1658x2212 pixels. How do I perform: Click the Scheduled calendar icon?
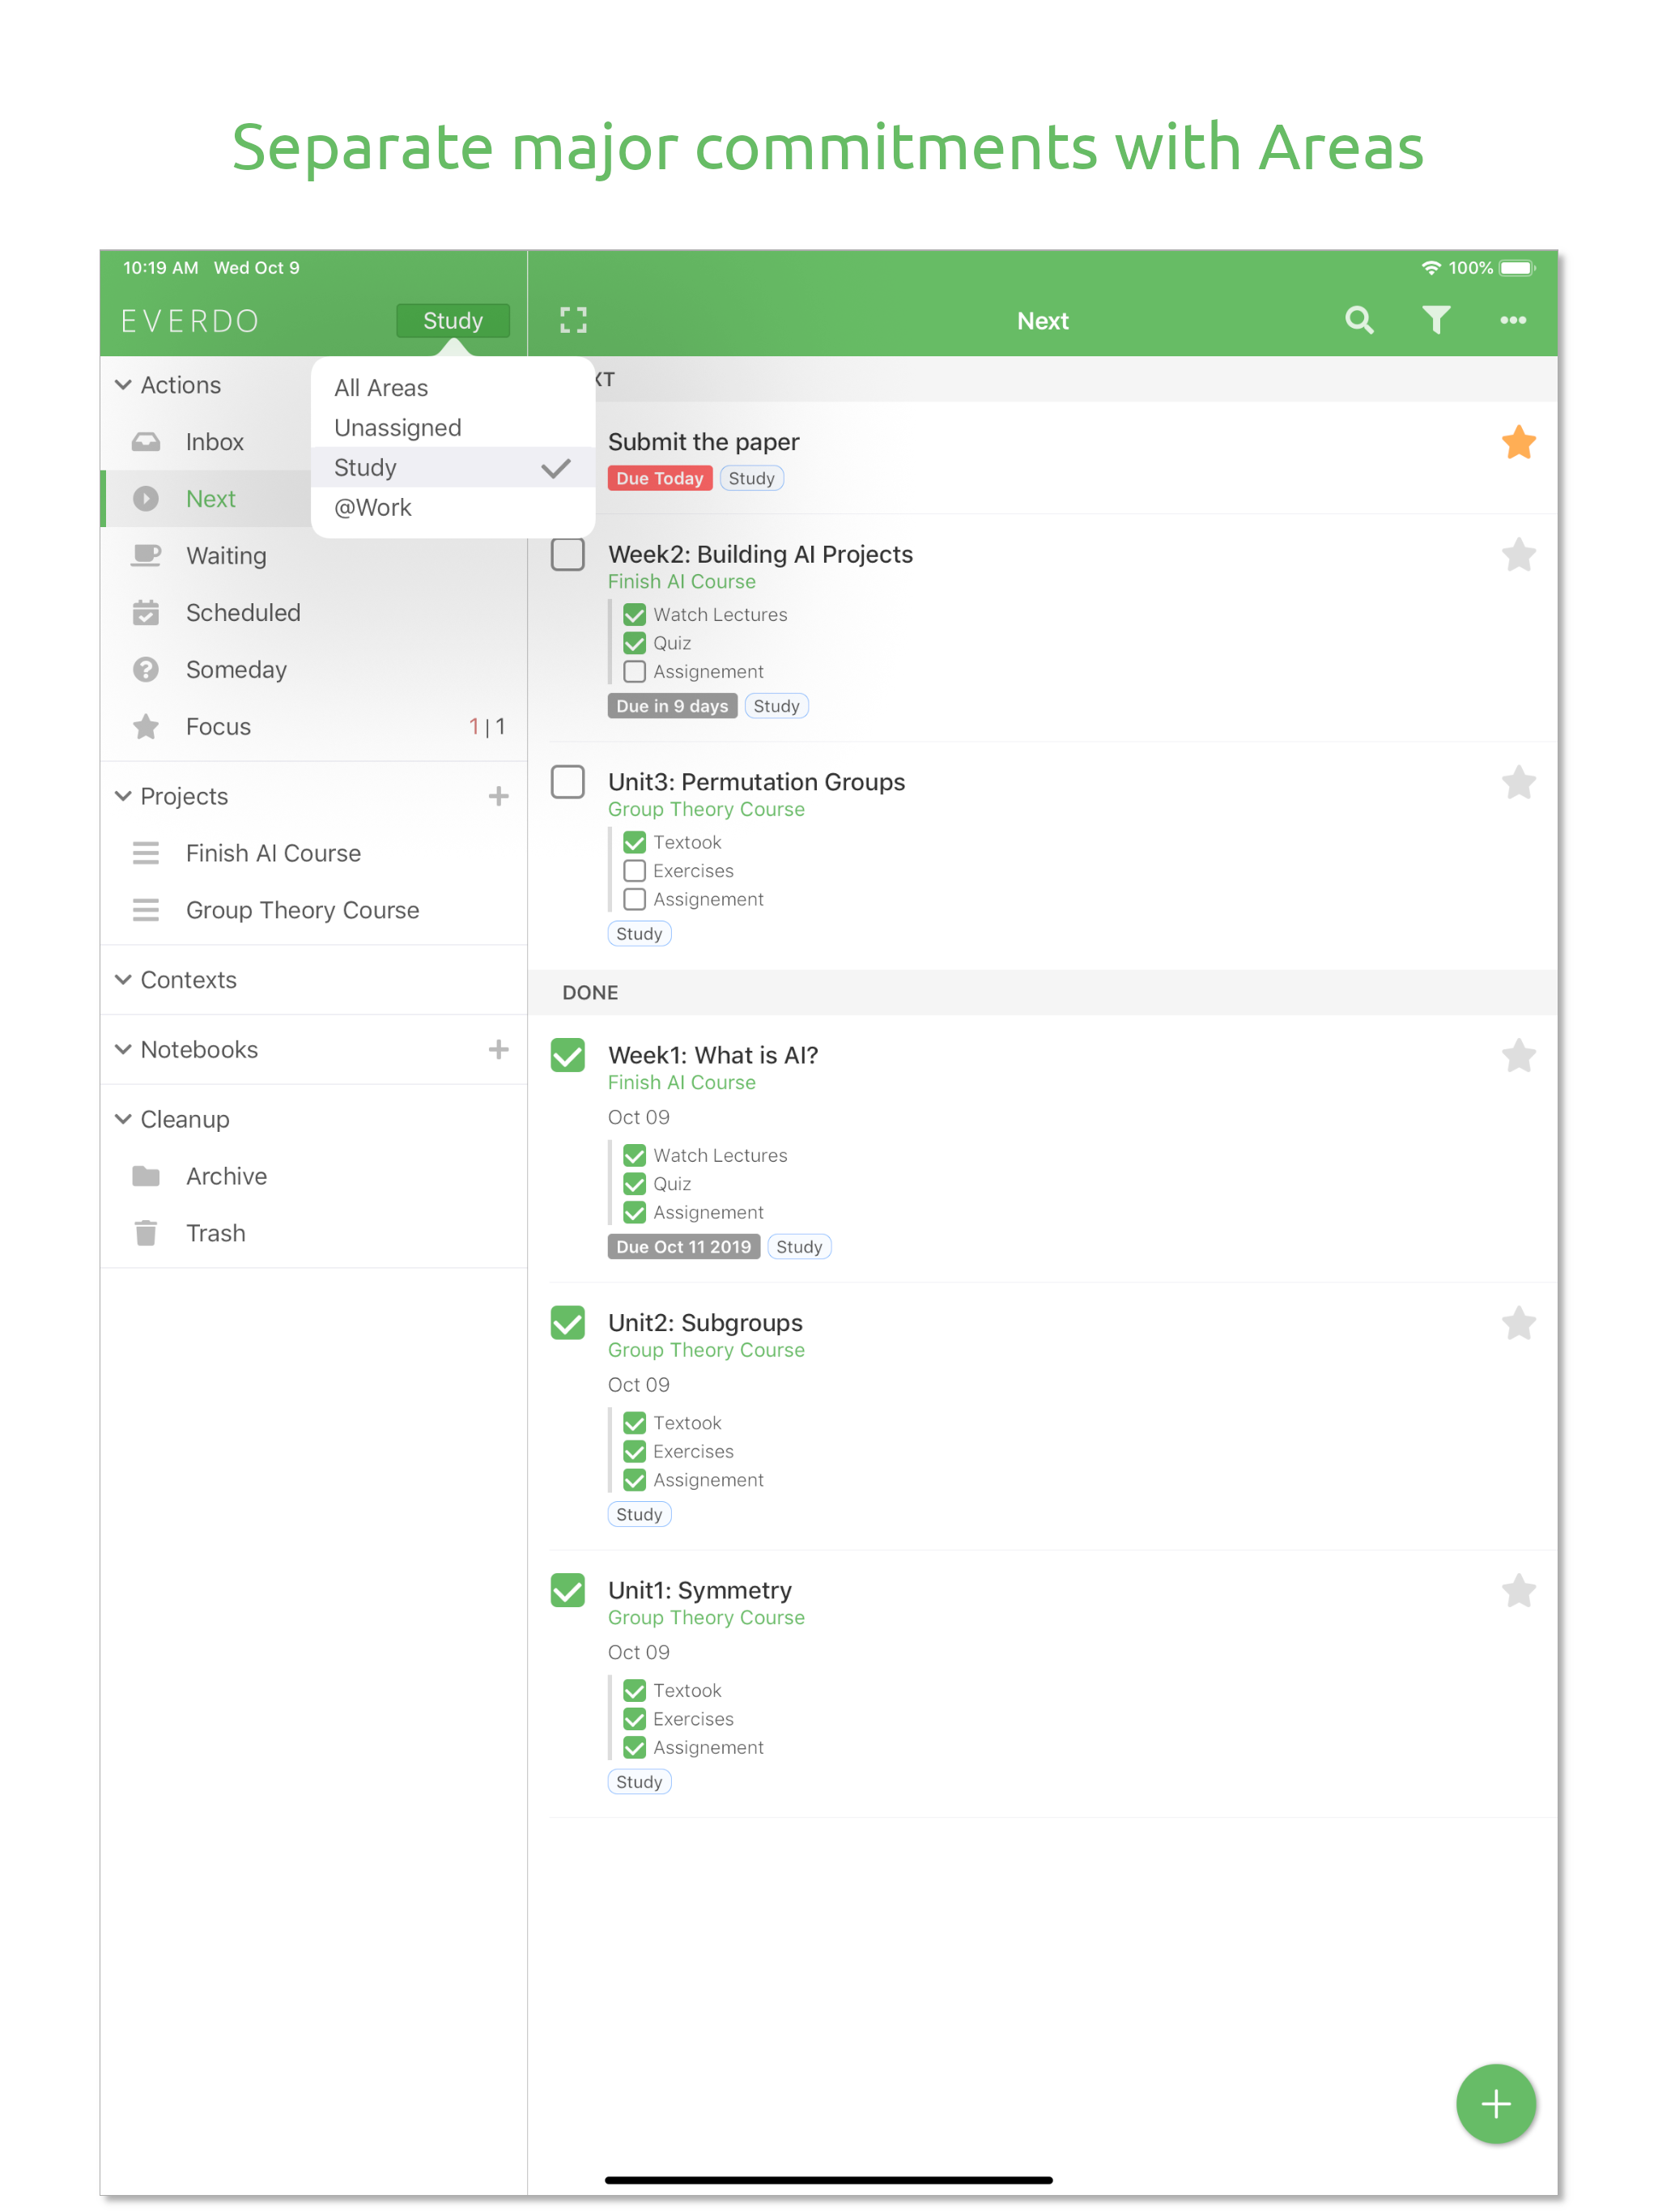pyautogui.click(x=146, y=613)
